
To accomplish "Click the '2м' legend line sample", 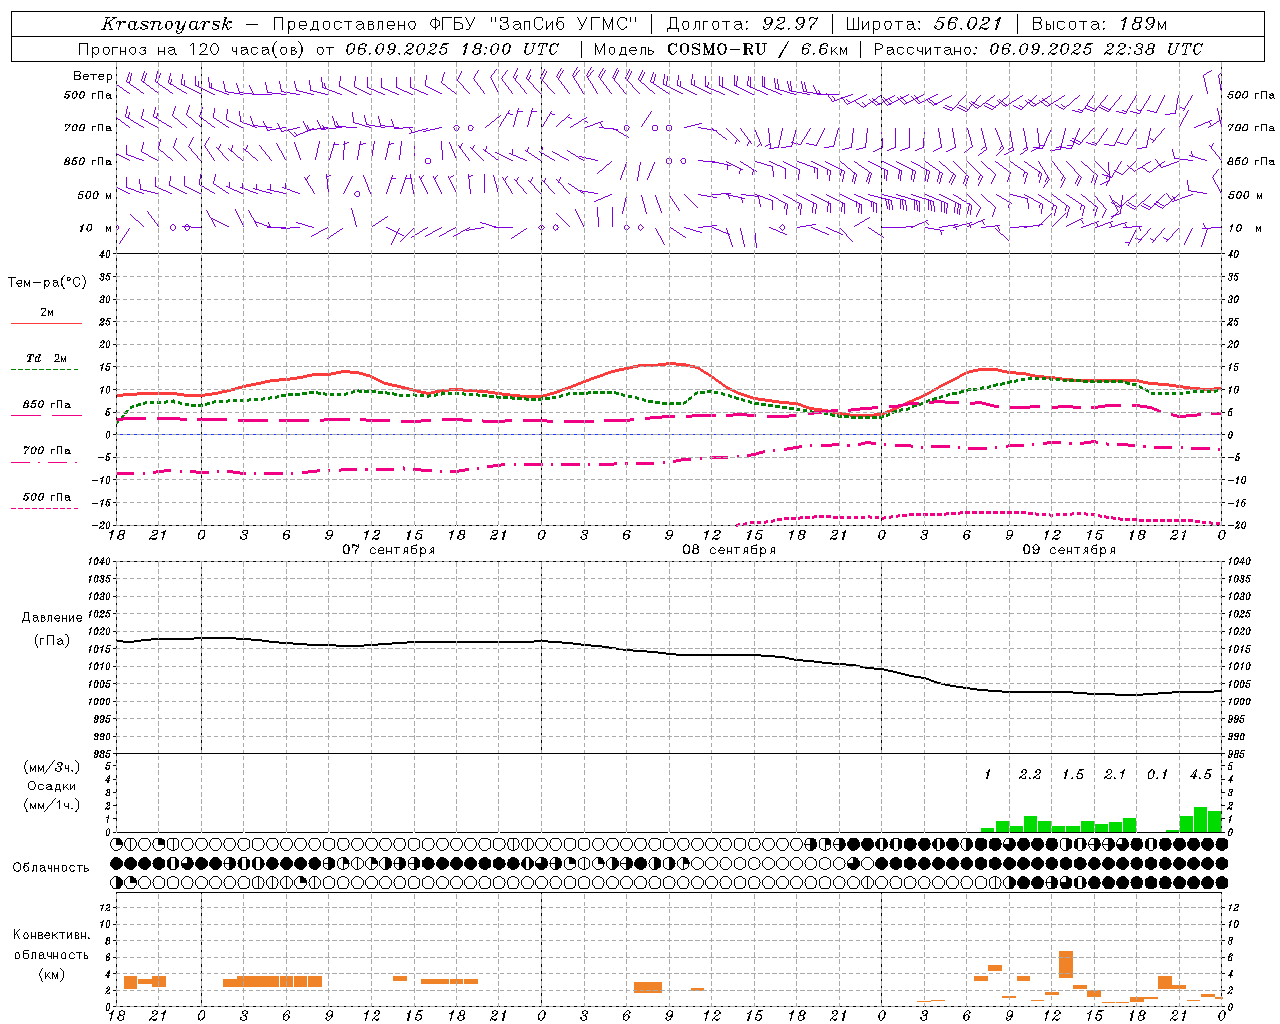I will pos(46,323).
